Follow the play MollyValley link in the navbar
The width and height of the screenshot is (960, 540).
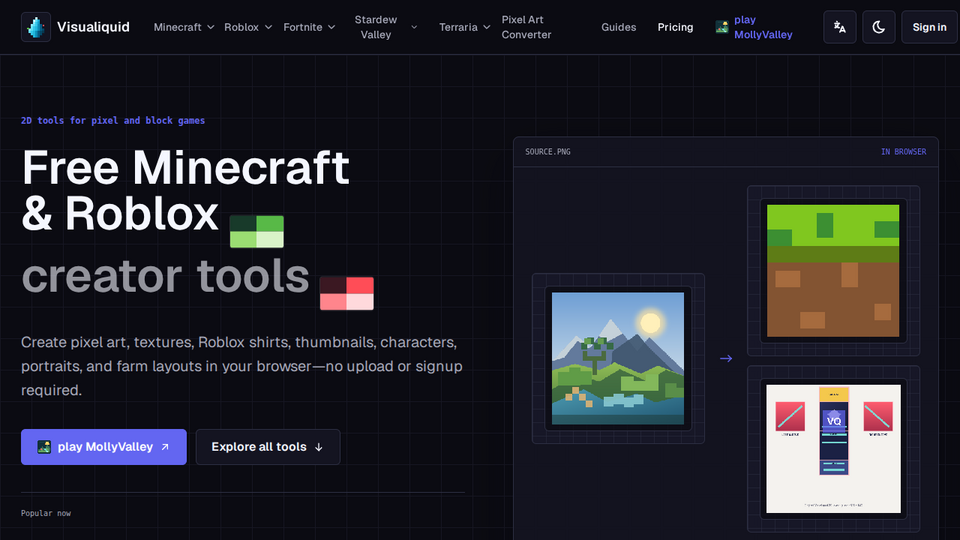coord(754,27)
